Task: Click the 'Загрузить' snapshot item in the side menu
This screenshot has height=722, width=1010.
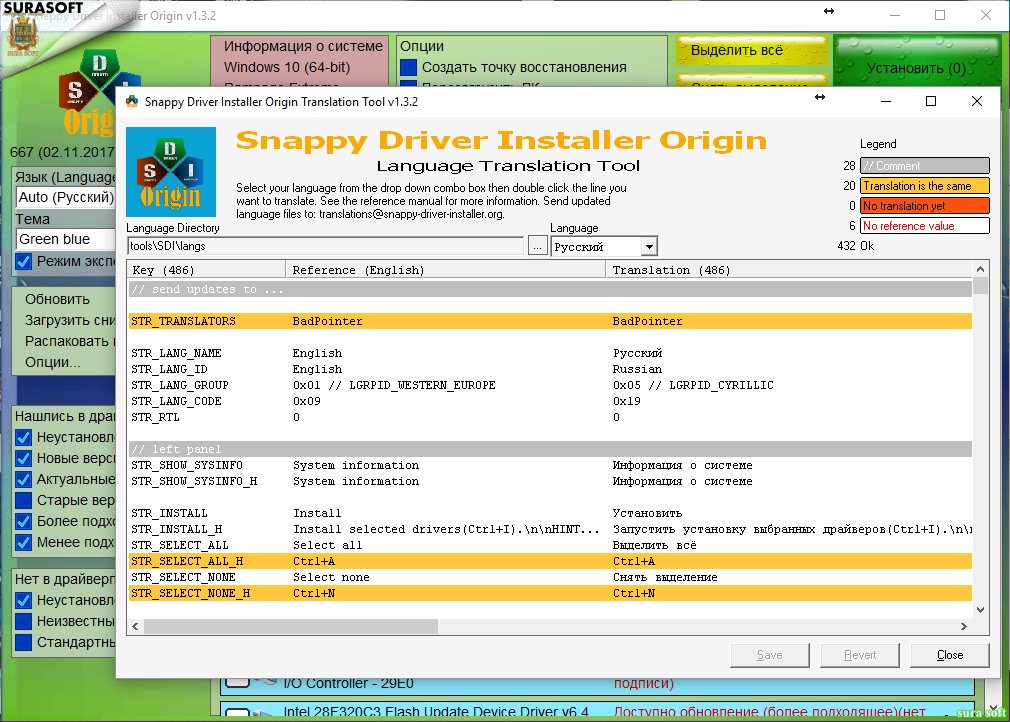Action: [70, 320]
